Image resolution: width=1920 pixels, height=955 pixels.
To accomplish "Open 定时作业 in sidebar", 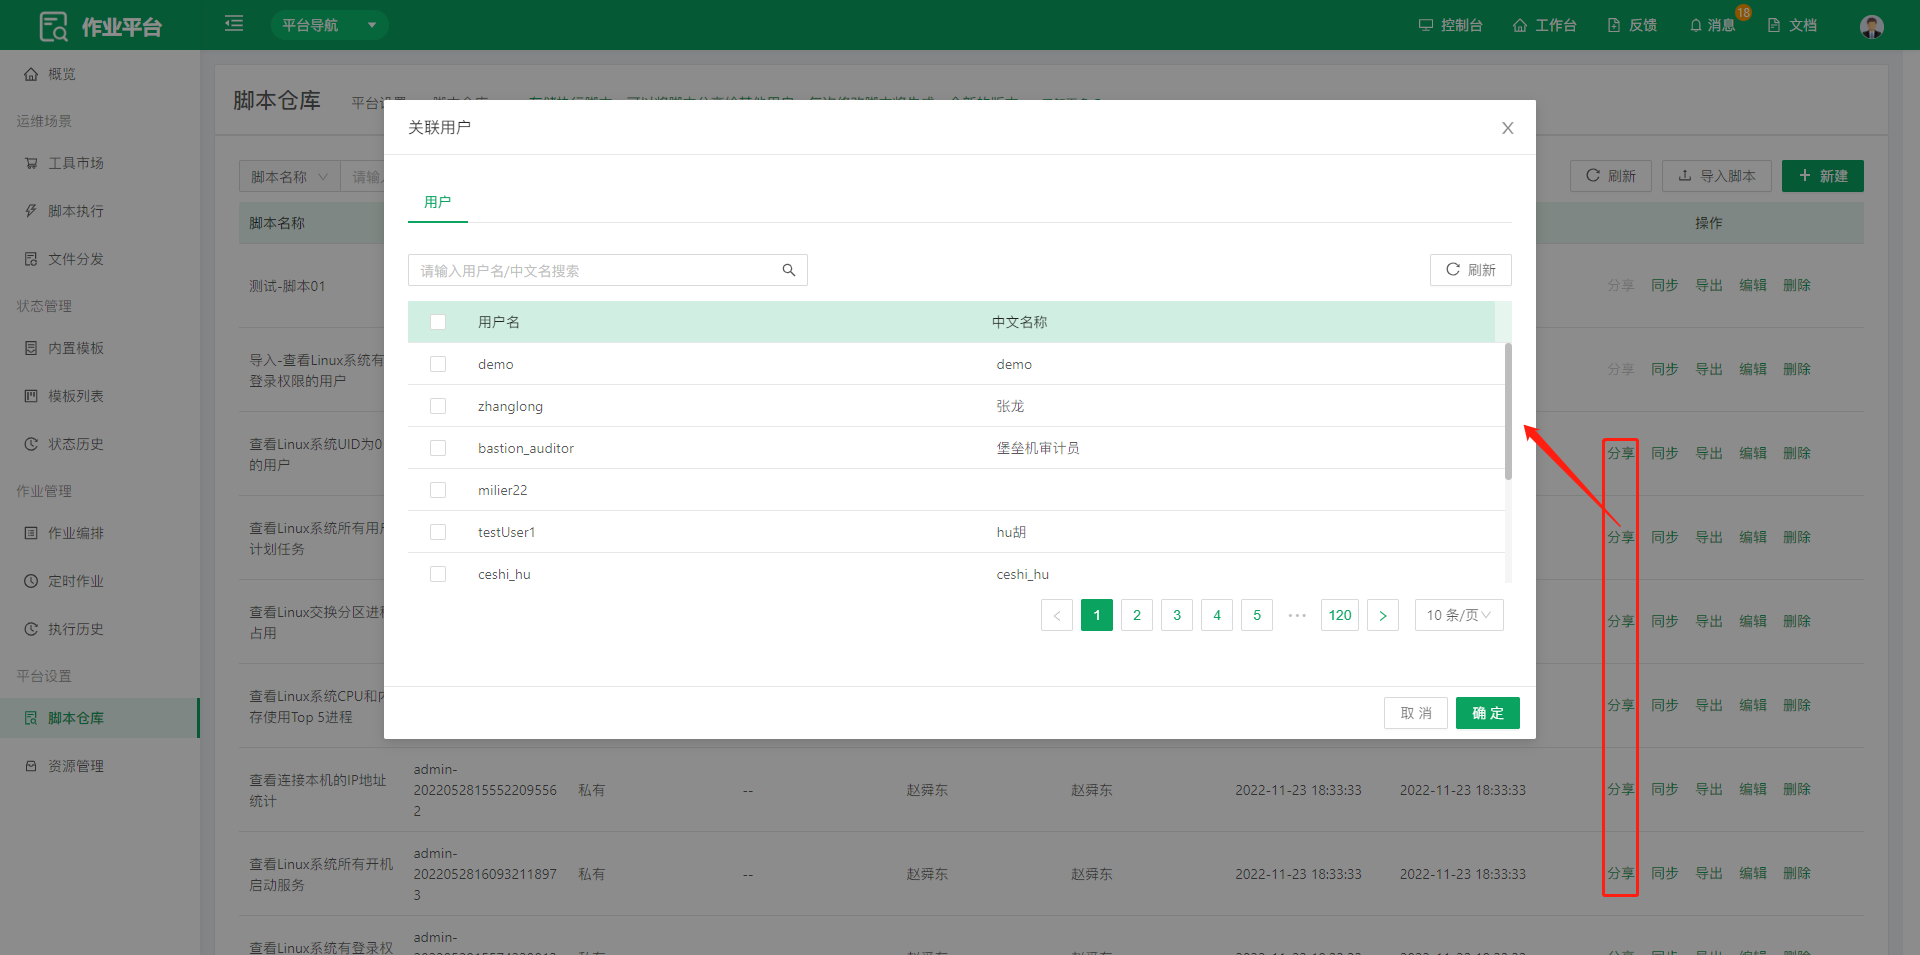I will 99,581.
